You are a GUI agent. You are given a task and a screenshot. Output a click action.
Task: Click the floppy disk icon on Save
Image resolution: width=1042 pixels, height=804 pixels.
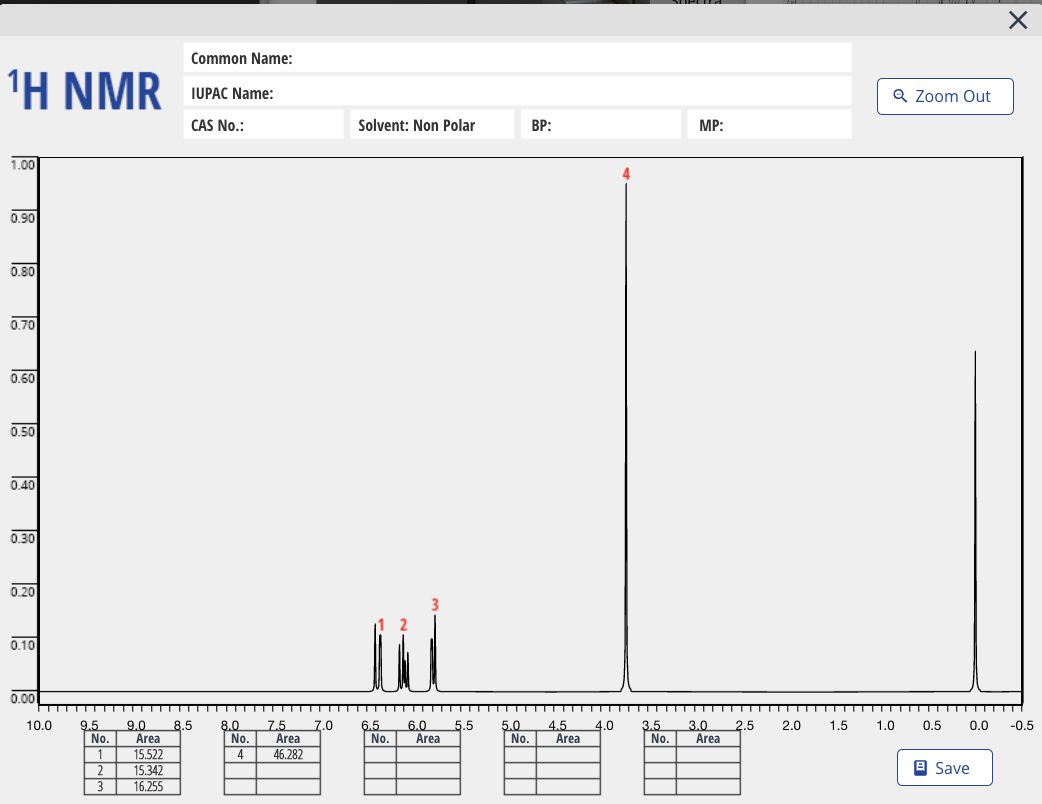coord(920,767)
